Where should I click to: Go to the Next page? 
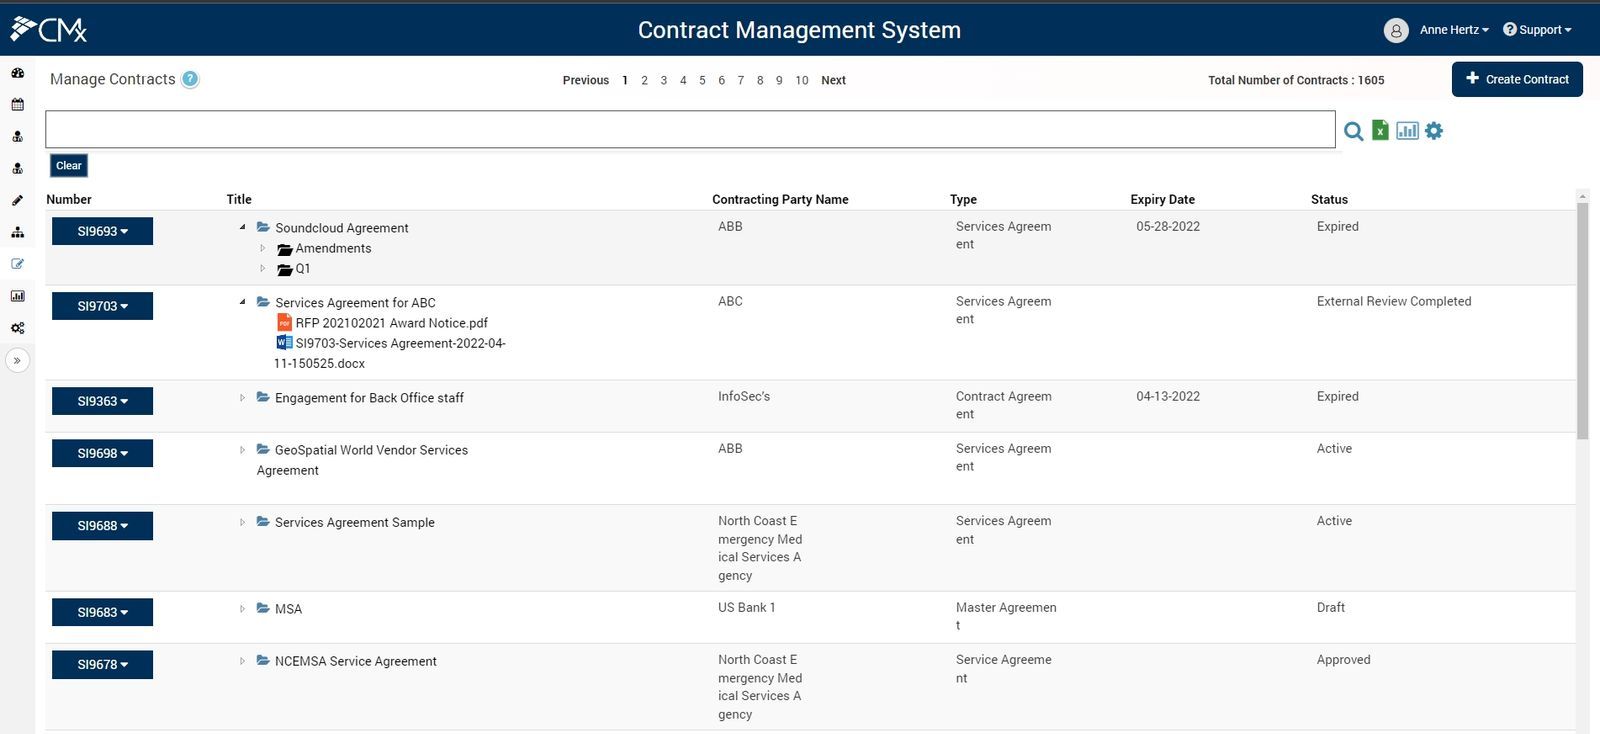pos(833,80)
